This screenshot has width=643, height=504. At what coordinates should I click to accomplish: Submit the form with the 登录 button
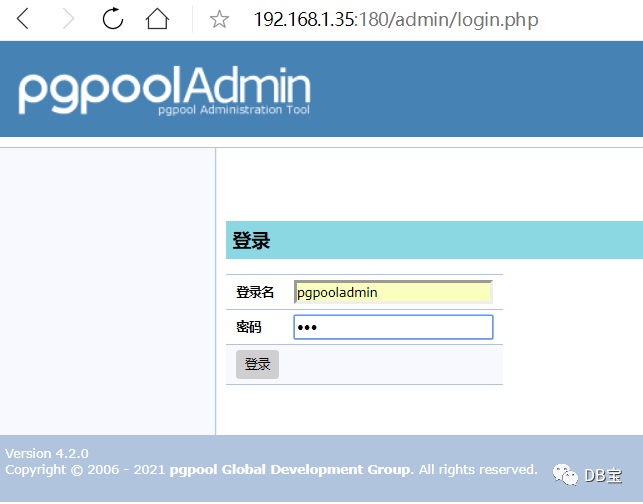click(x=257, y=364)
